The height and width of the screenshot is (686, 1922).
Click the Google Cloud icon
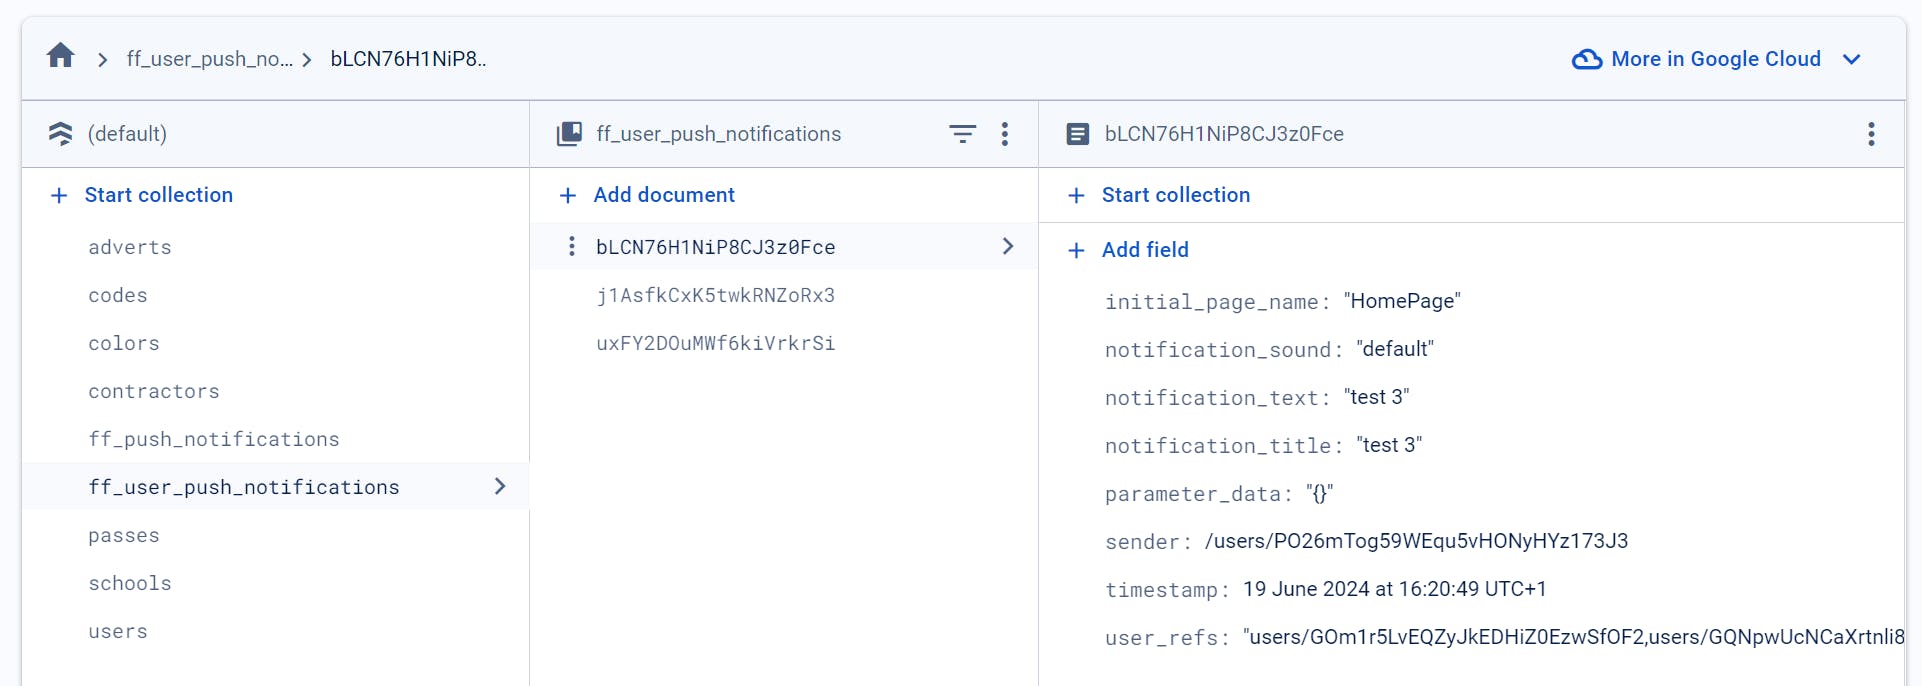point(1587,59)
